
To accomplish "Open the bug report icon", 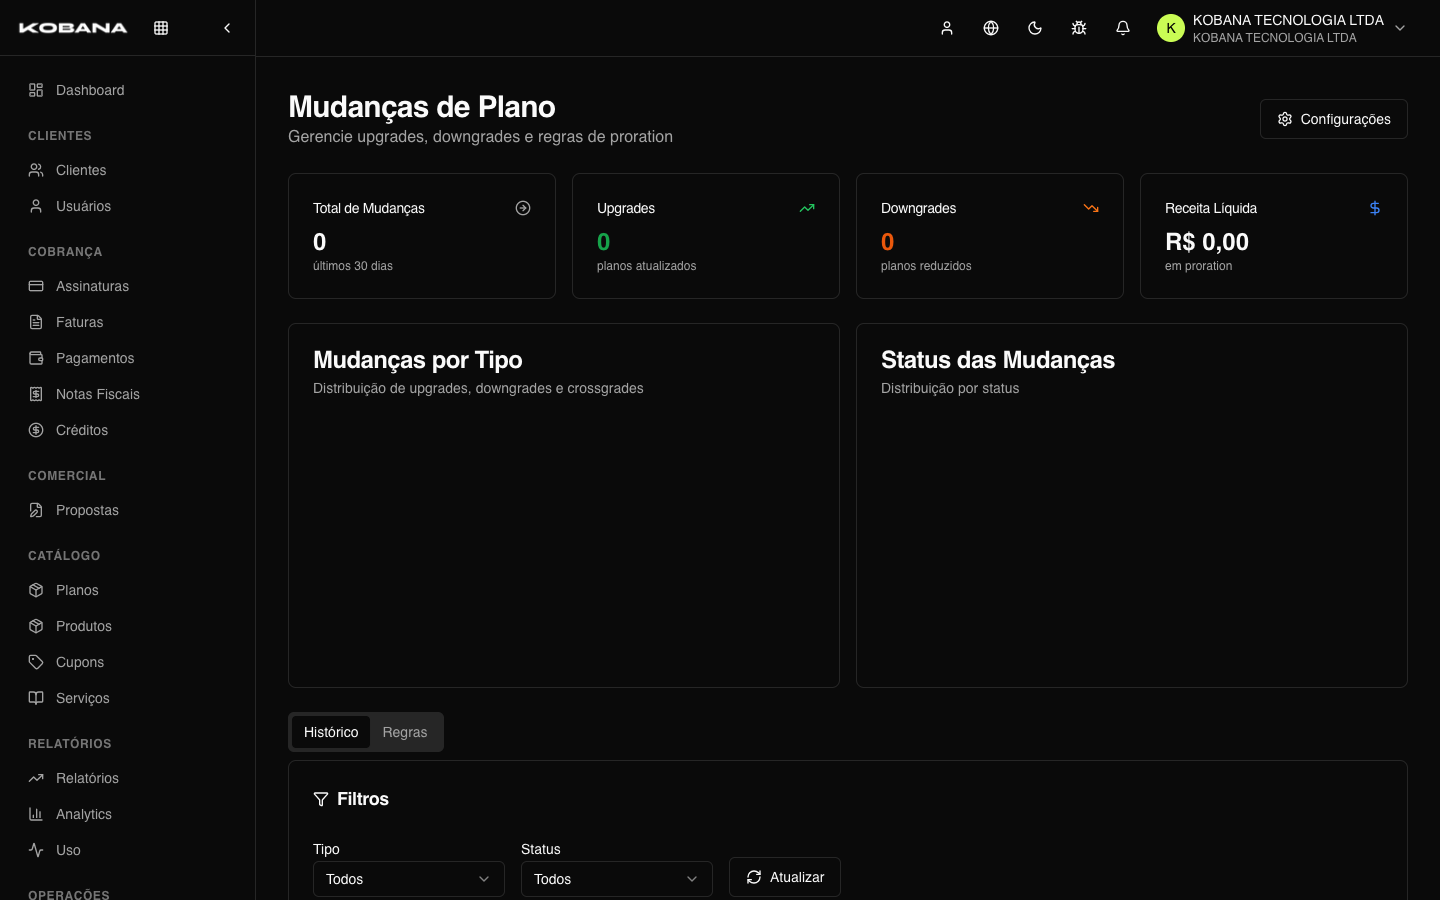I will (1079, 28).
